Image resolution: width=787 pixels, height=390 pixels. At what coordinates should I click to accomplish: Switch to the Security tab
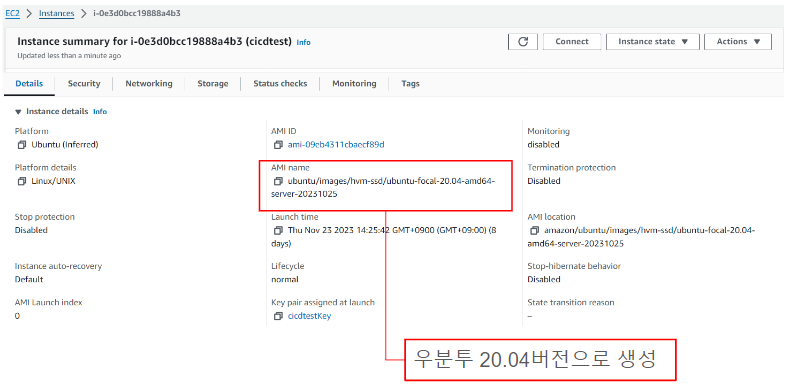[x=84, y=84]
